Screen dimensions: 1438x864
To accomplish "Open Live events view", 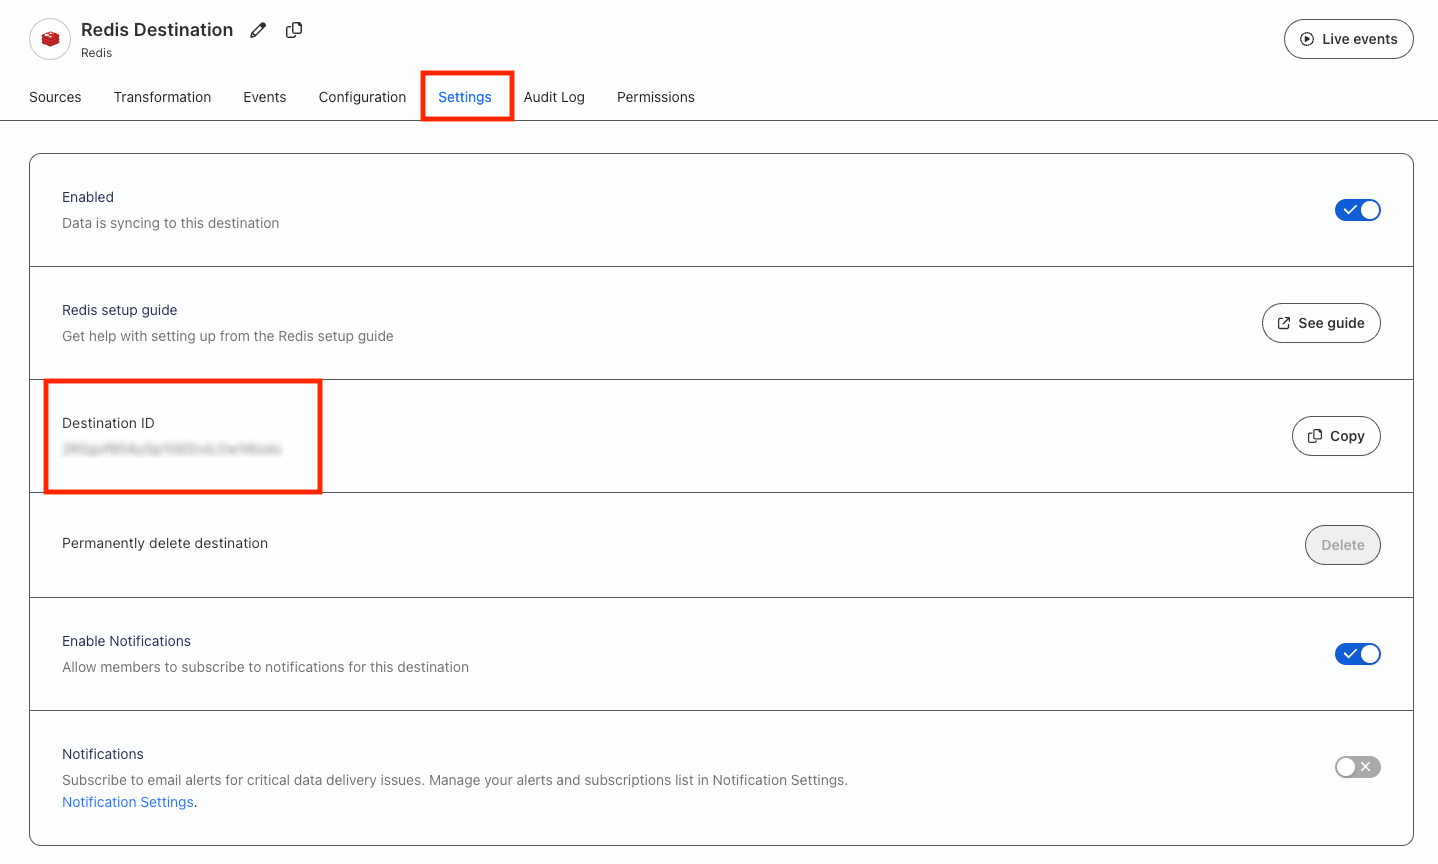I will point(1348,39).
